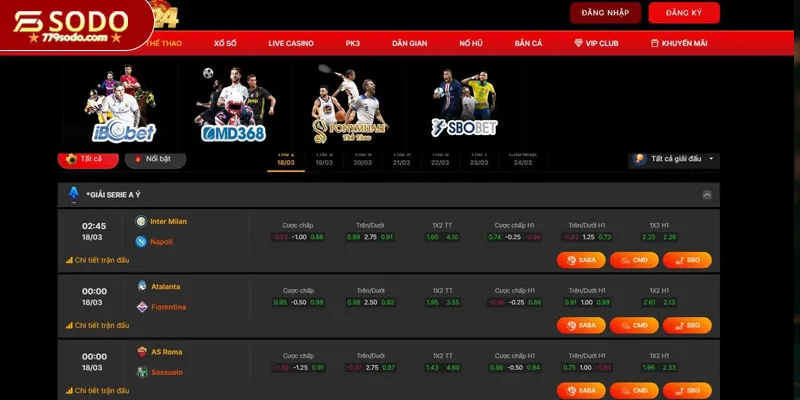Screen dimensions: 800x400
Task: Switch to the 23/03 date tab
Action: tap(479, 160)
